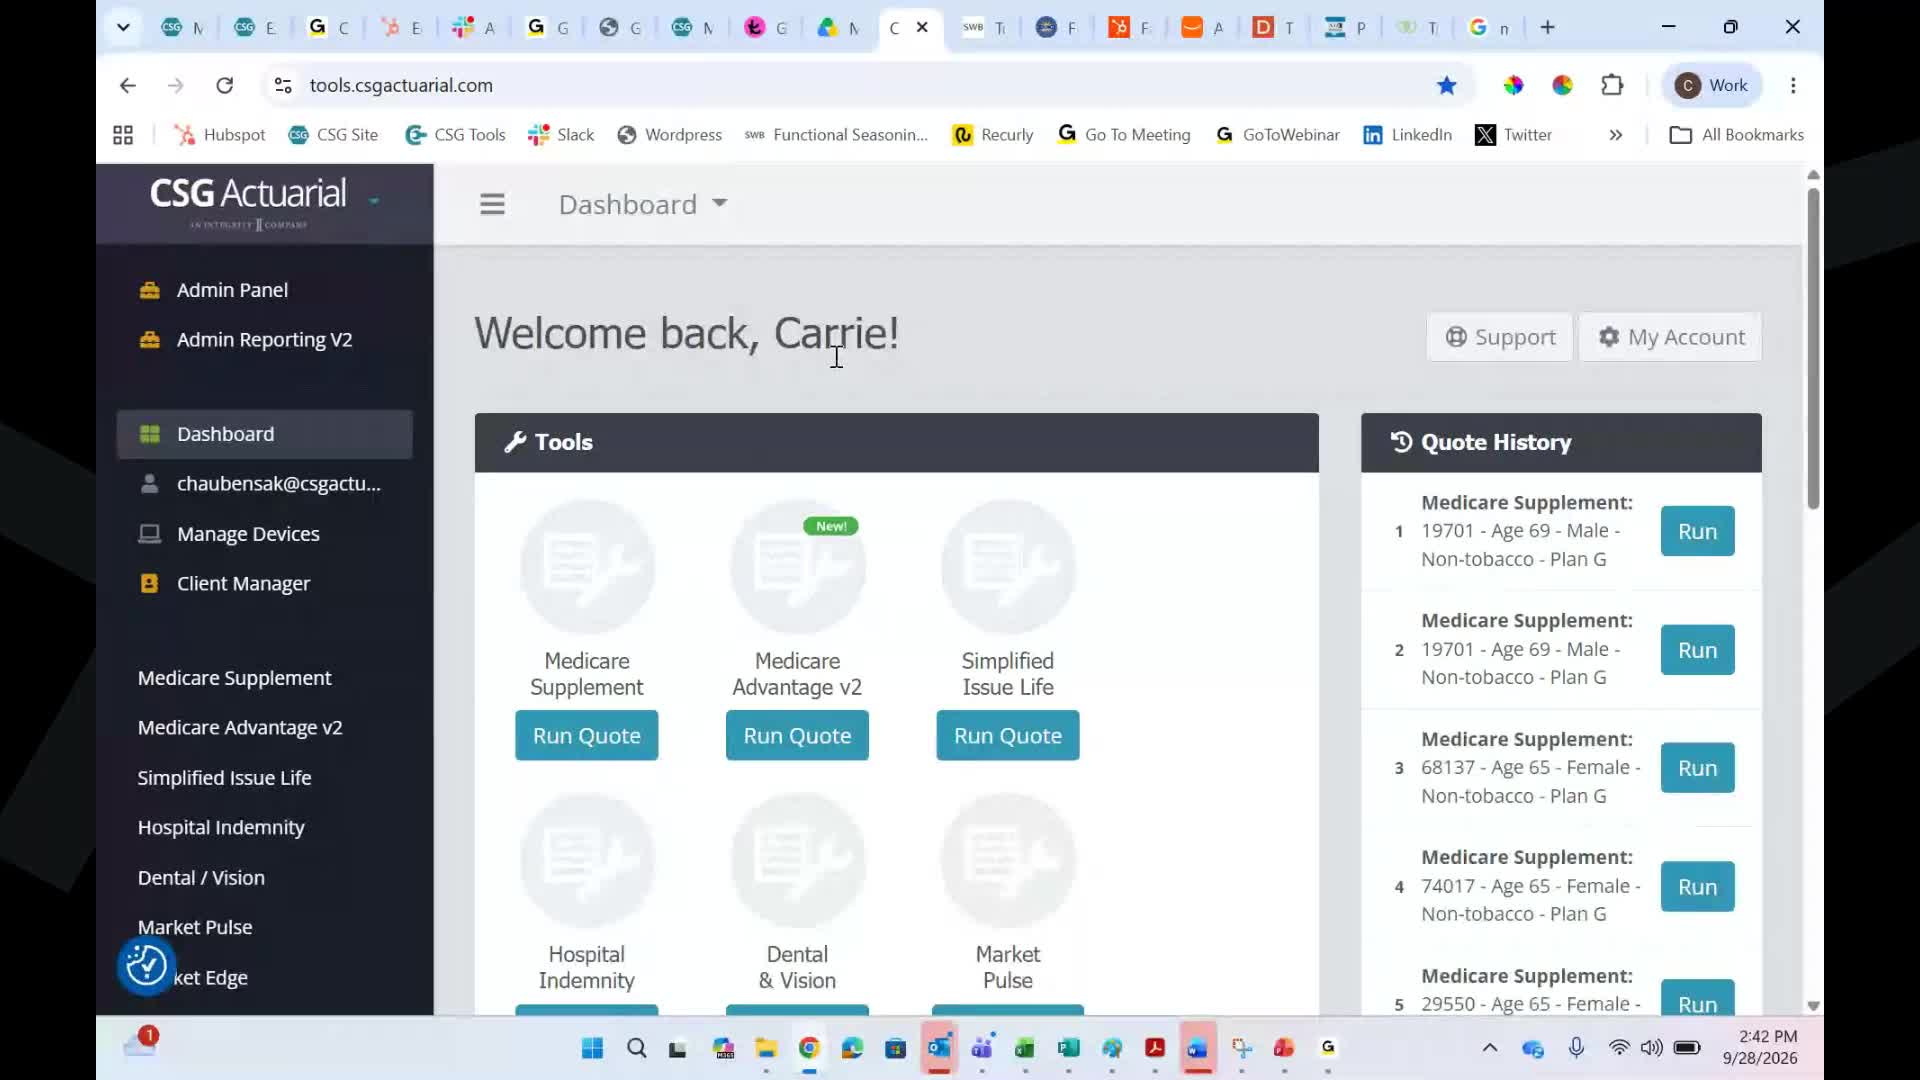
Task: Open Recurly bookmark
Action: click(x=993, y=135)
